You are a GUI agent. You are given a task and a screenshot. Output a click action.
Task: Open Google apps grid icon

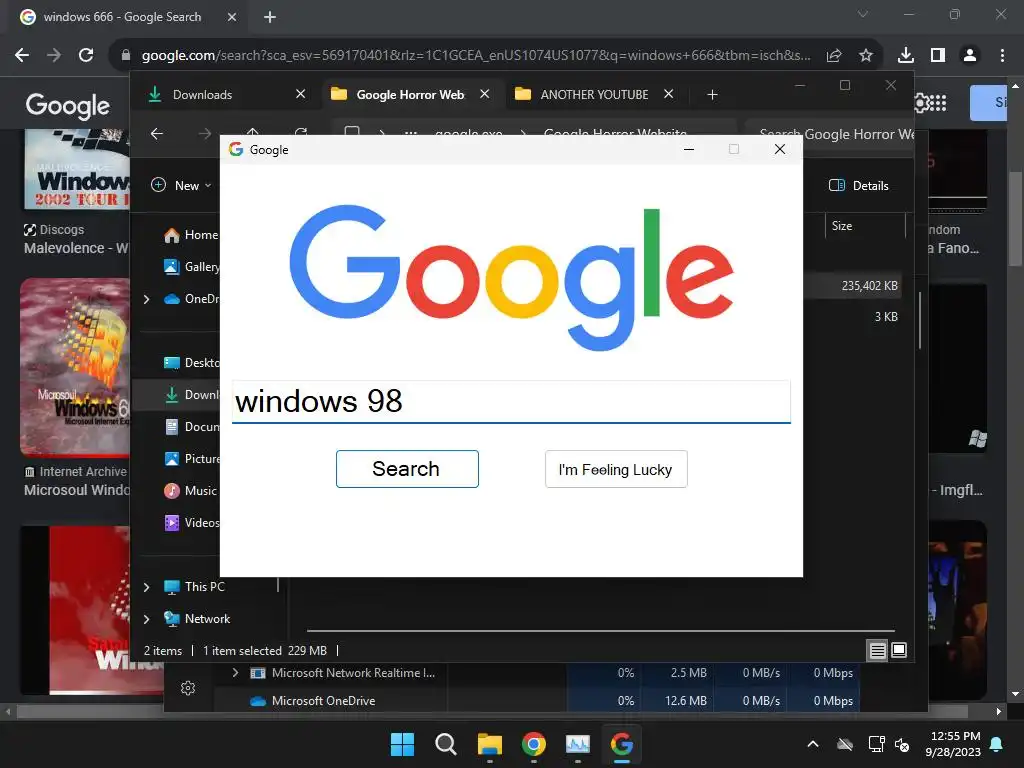click(938, 103)
